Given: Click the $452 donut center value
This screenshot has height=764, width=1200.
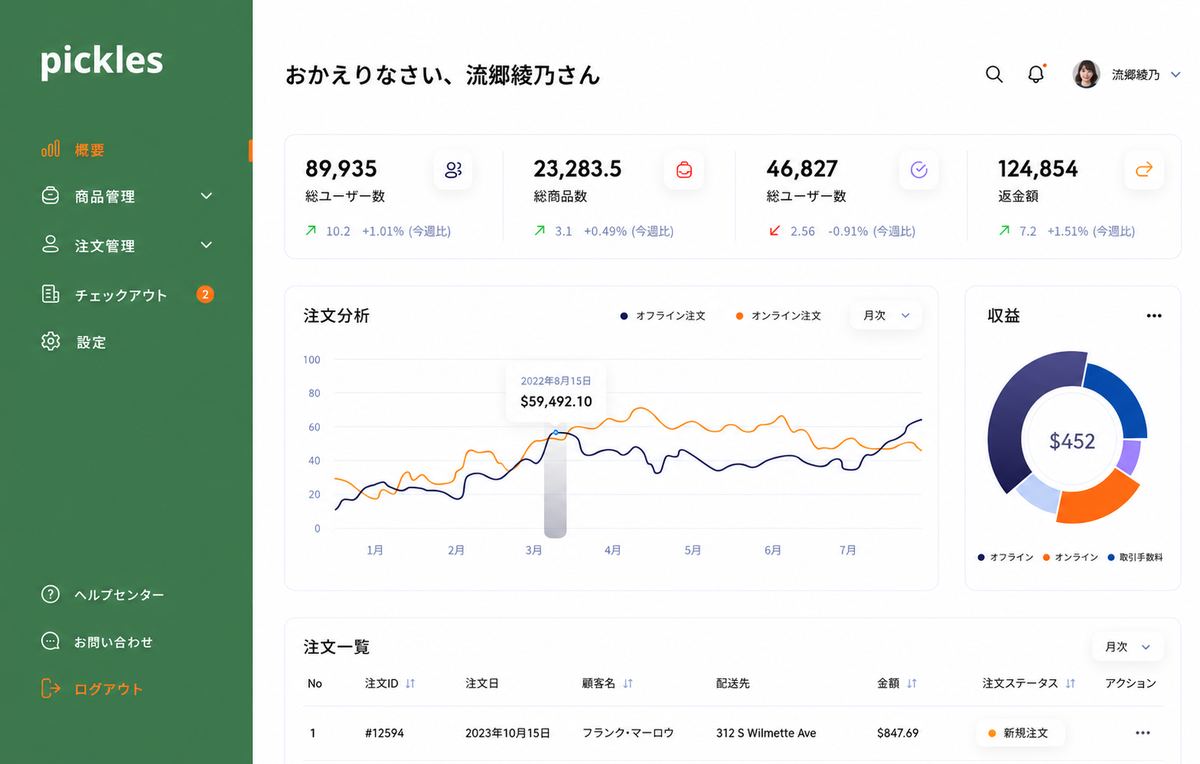Looking at the screenshot, I should 1072,441.
